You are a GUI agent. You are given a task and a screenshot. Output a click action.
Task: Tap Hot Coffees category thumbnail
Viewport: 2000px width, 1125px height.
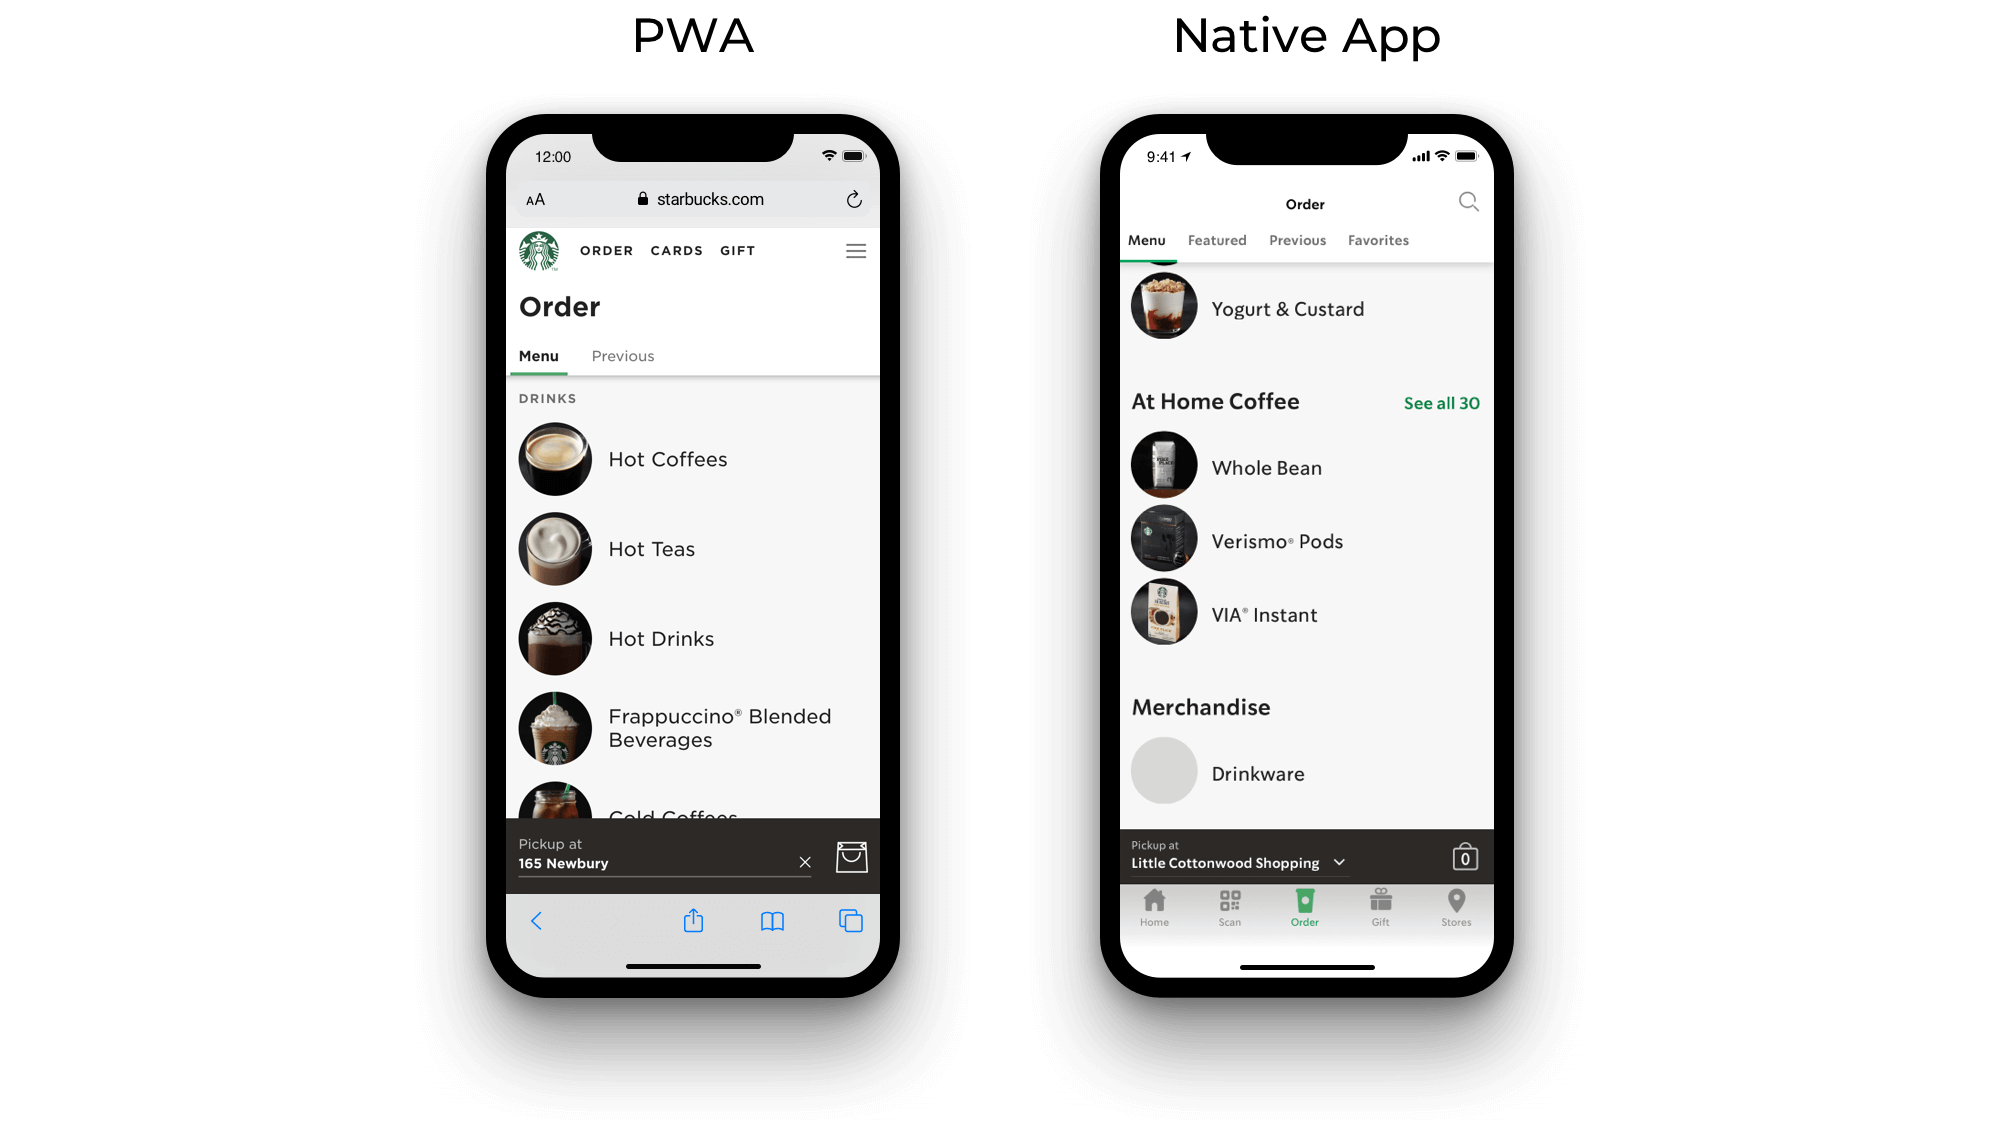tap(555, 459)
